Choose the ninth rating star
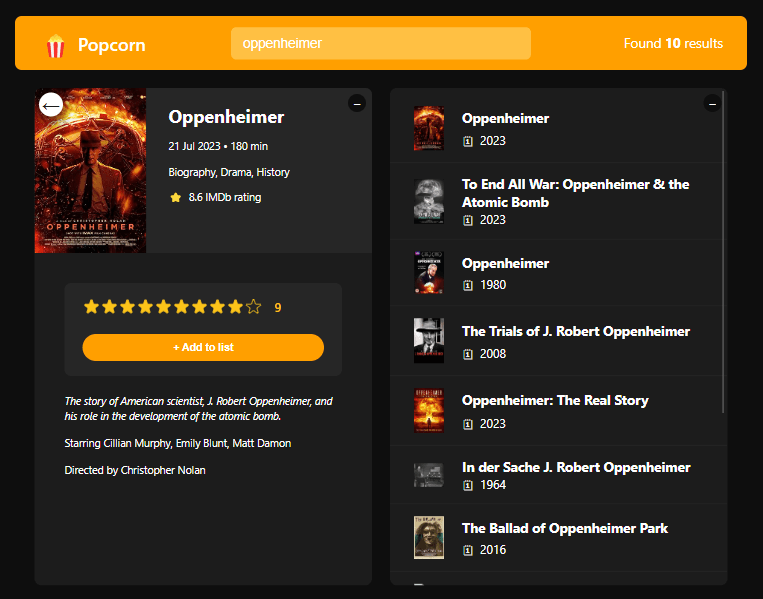This screenshot has height=599, width=763. pyautogui.click(x=236, y=307)
